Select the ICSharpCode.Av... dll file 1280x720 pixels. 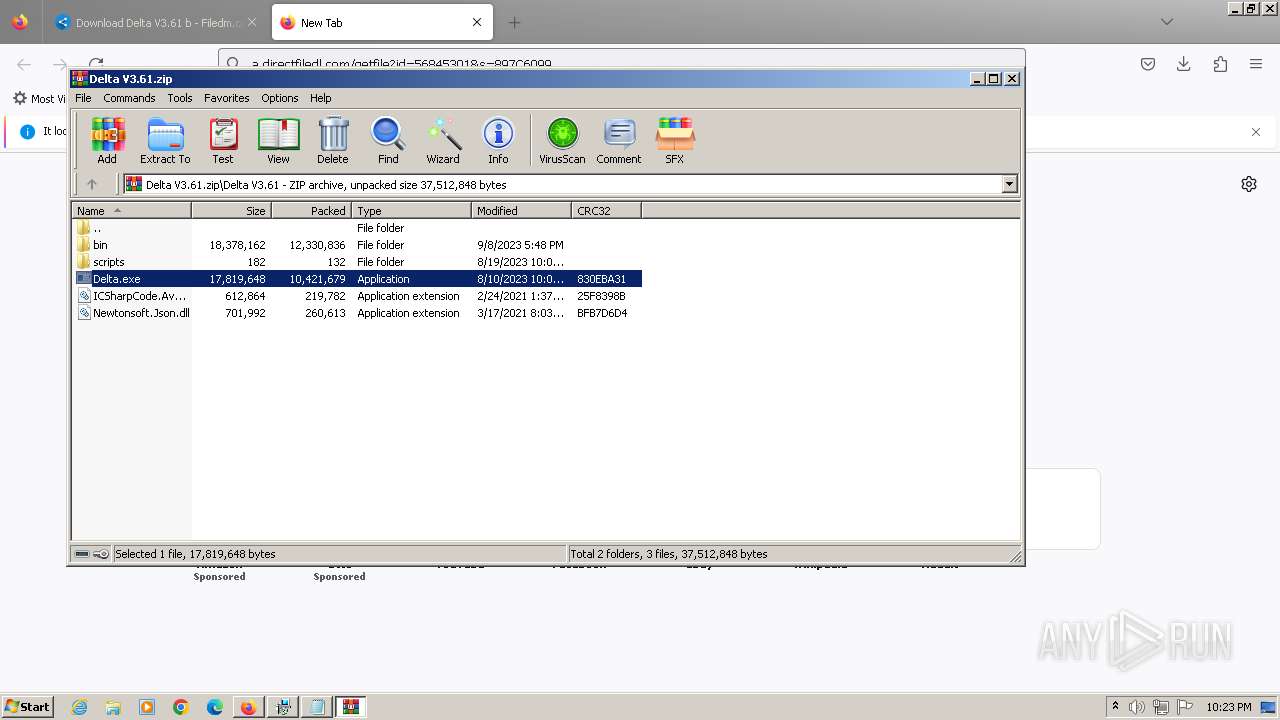[x=139, y=296]
